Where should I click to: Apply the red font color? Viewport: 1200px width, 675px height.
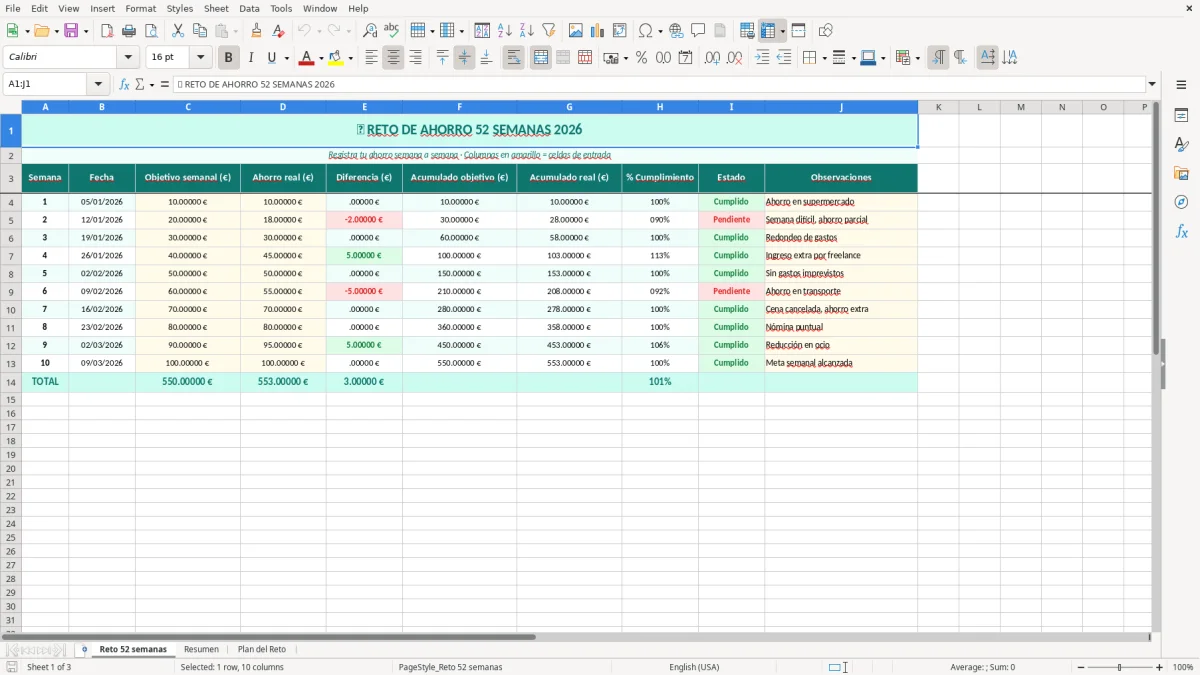307,58
